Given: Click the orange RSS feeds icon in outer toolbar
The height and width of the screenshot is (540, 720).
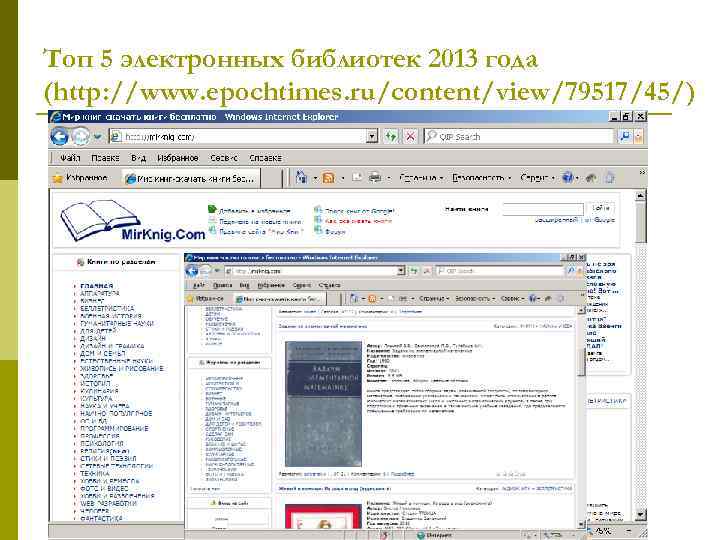Looking at the screenshot, I should pos(328,178).
